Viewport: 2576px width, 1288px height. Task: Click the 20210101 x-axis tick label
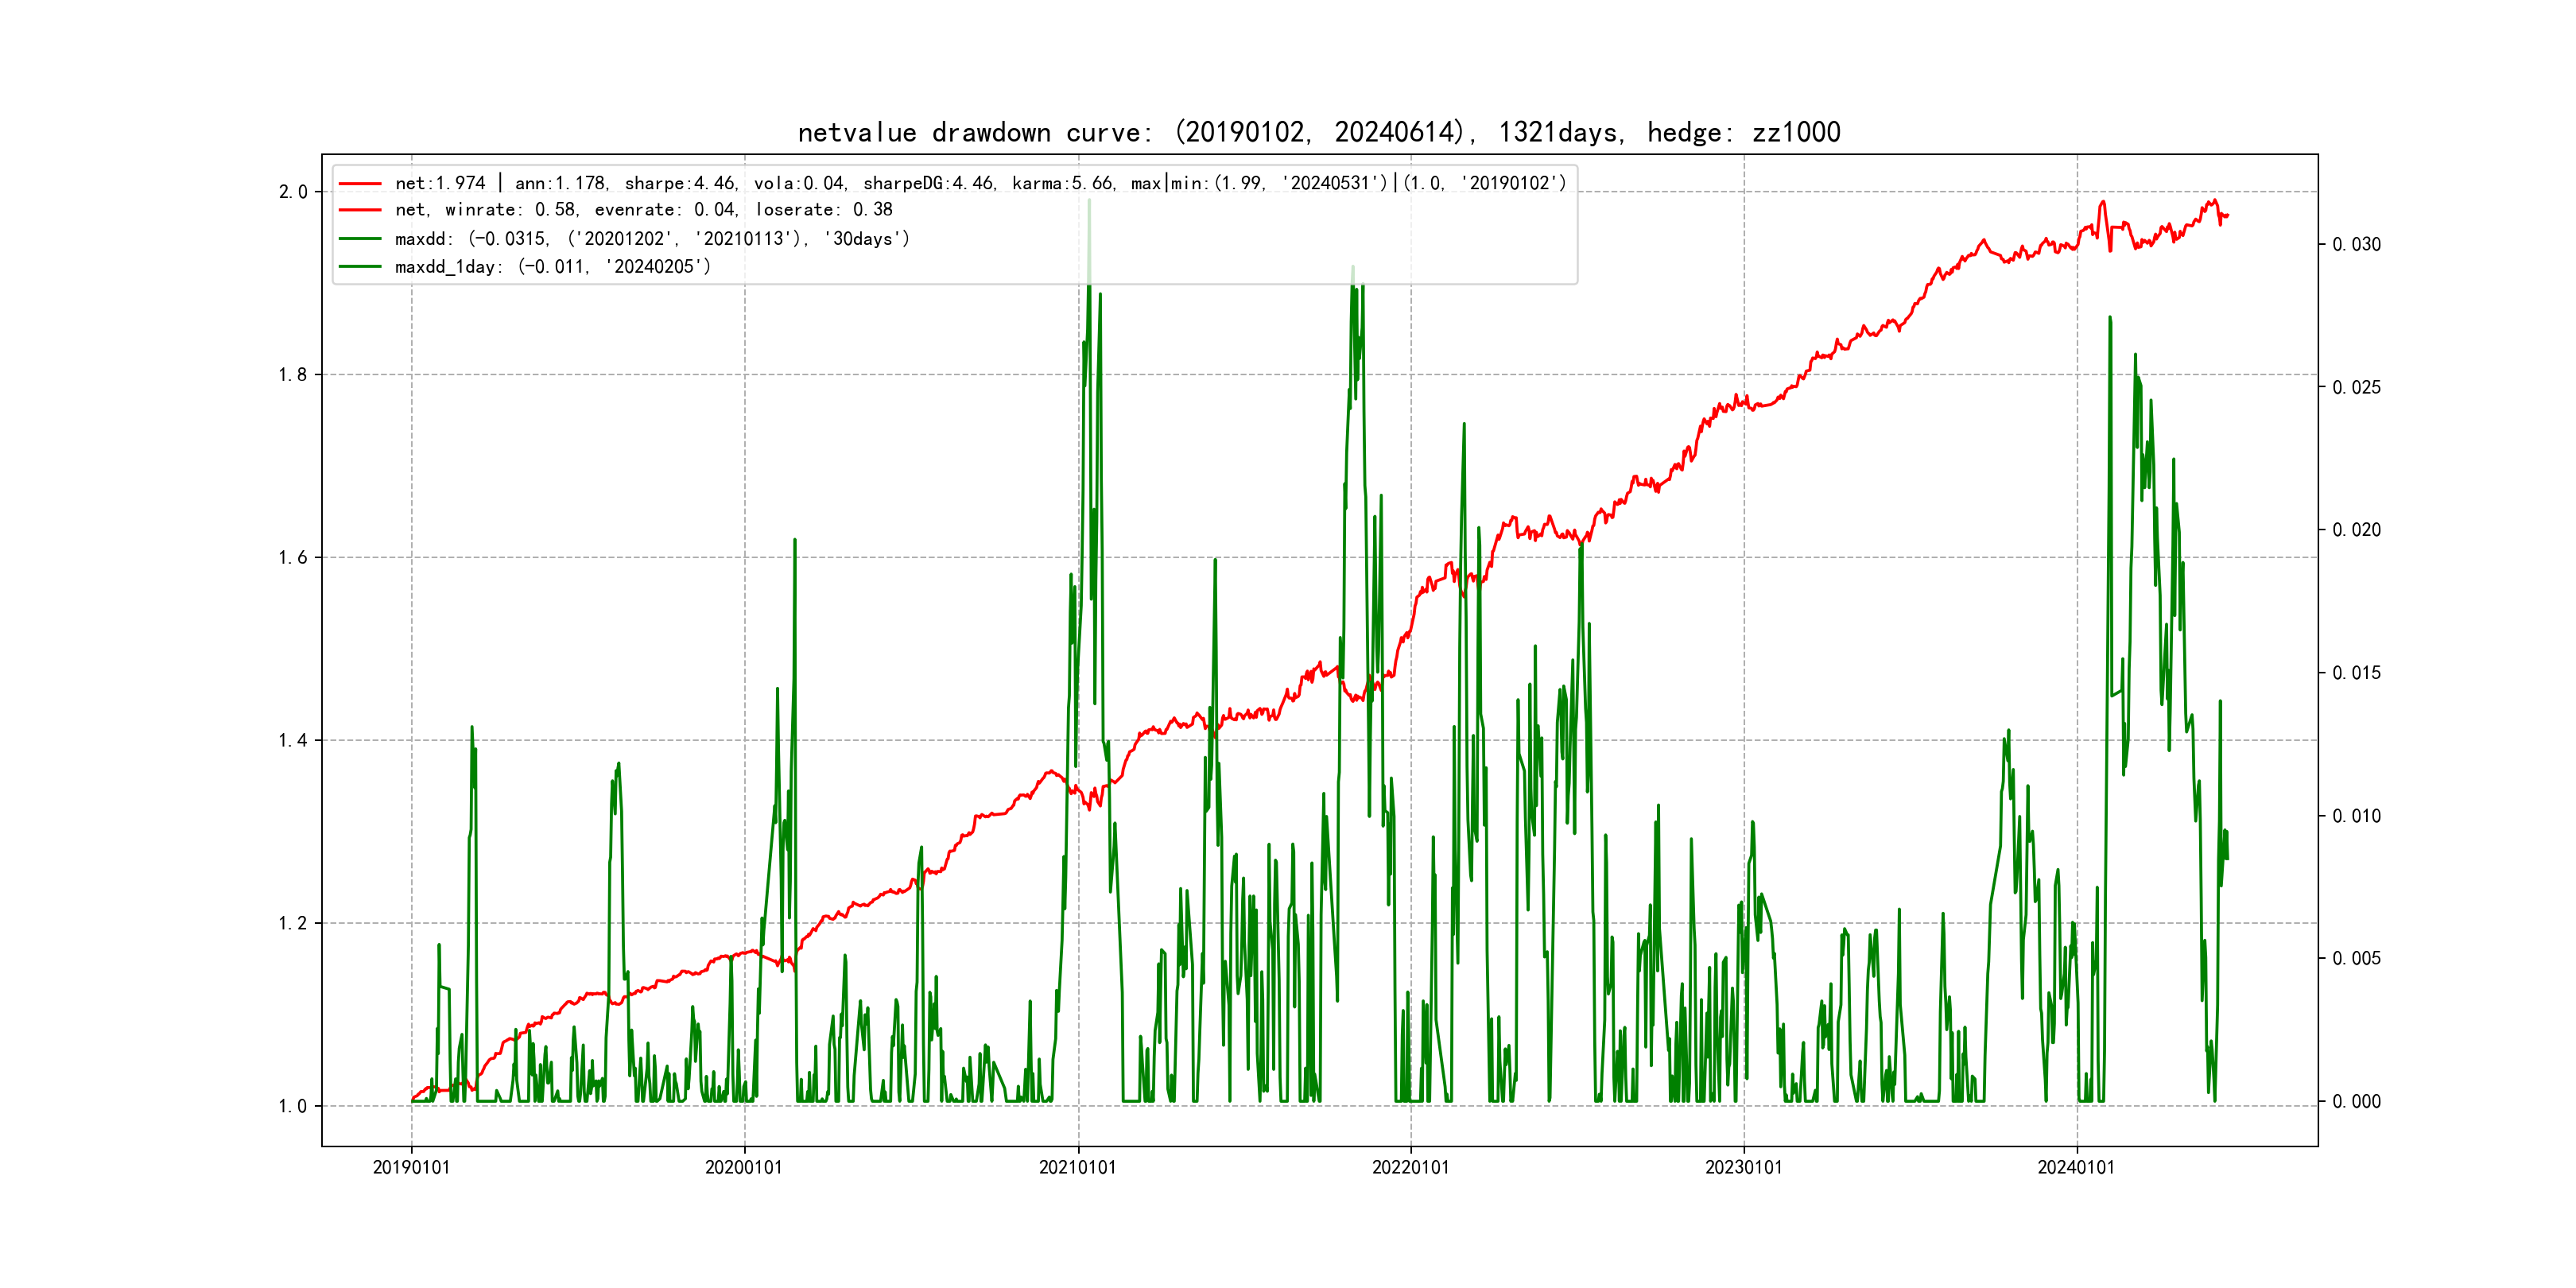pos(1077,1167)
